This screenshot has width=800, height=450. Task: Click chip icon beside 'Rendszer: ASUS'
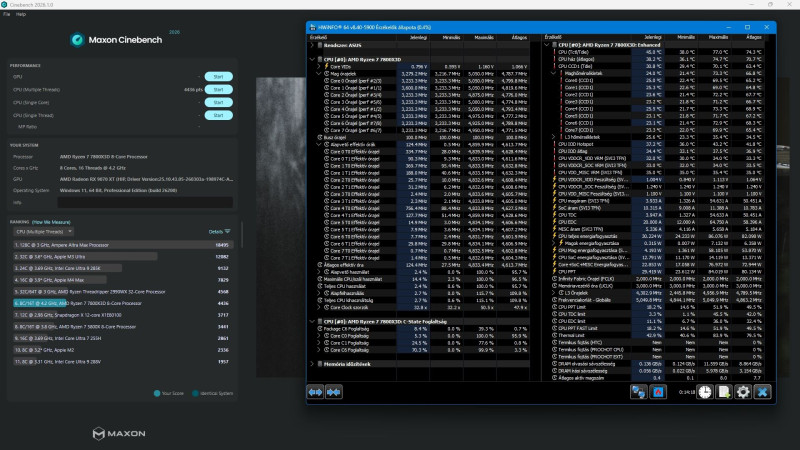click(320, 45)
